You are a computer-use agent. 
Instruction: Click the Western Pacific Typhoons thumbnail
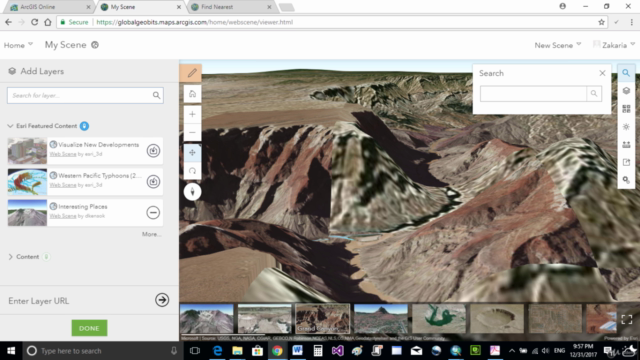[27, 182]
